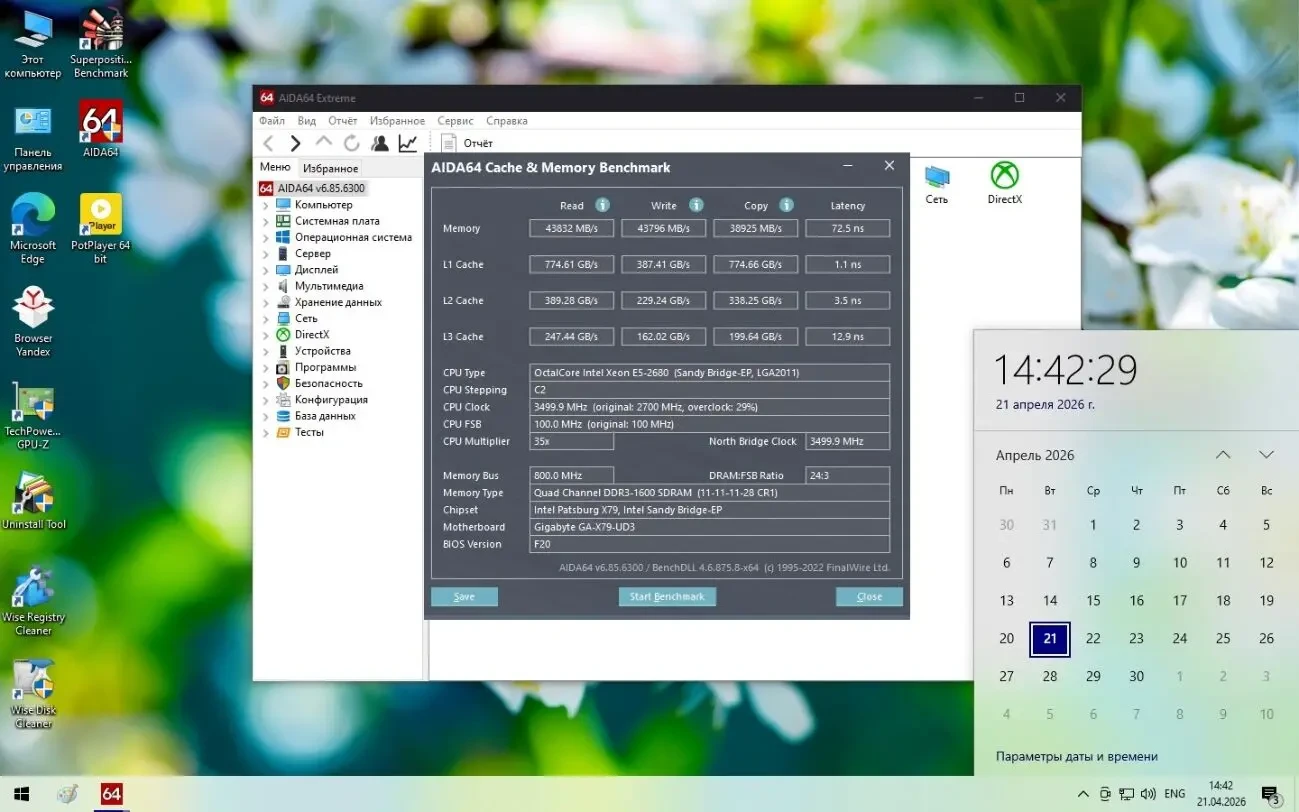Open the Сервис menu
The image size is (1299, 812).
click(x=455, y=121)
